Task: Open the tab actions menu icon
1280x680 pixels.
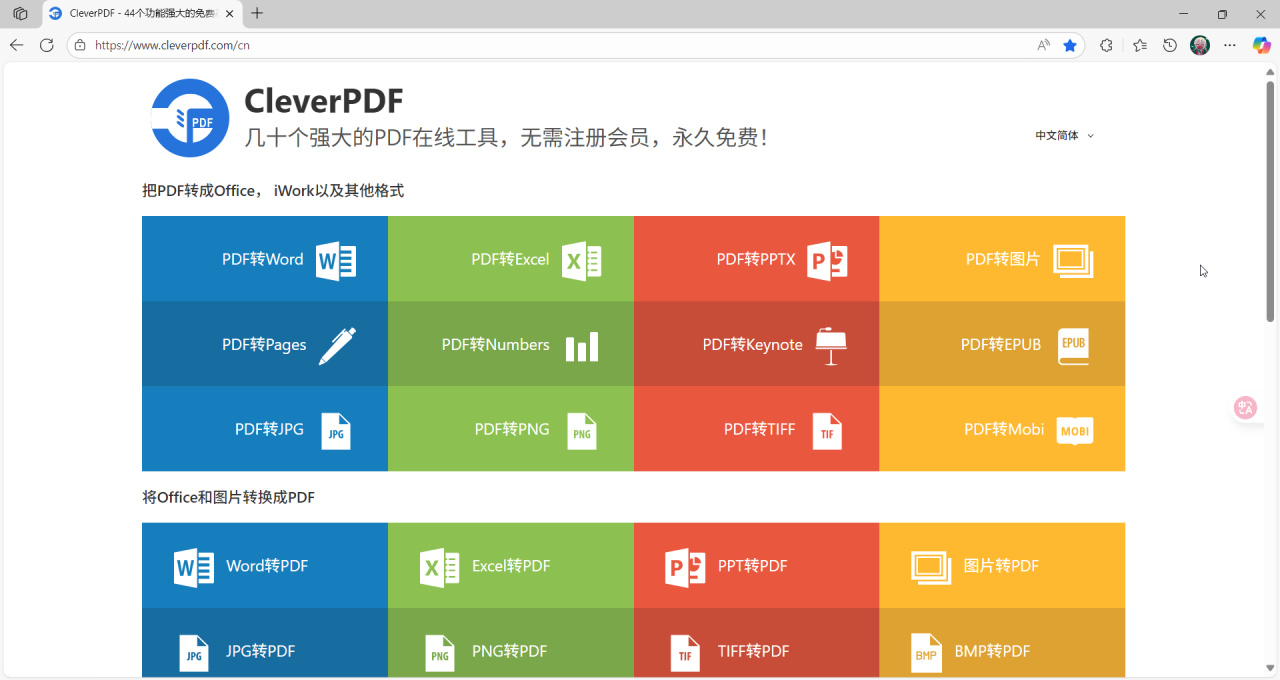Action: click(20, 14)
